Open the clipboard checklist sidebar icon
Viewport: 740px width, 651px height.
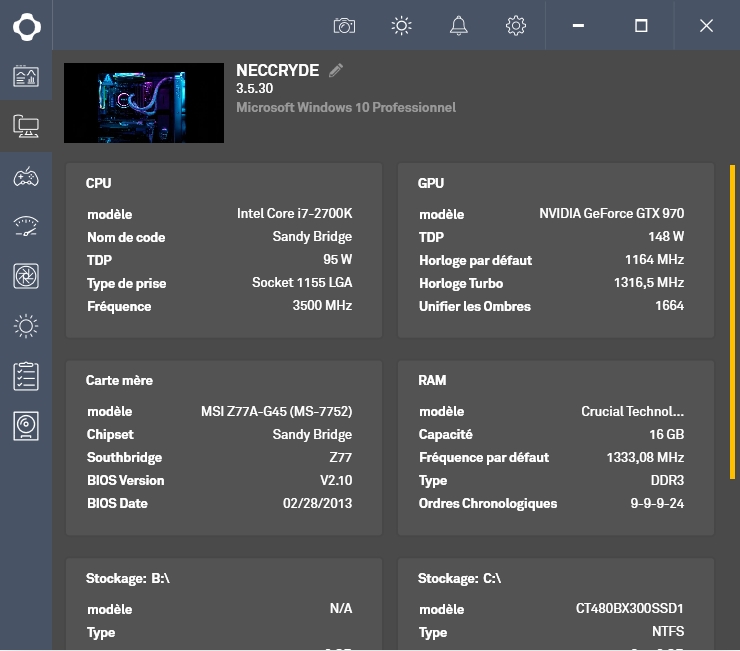(26, 376)
